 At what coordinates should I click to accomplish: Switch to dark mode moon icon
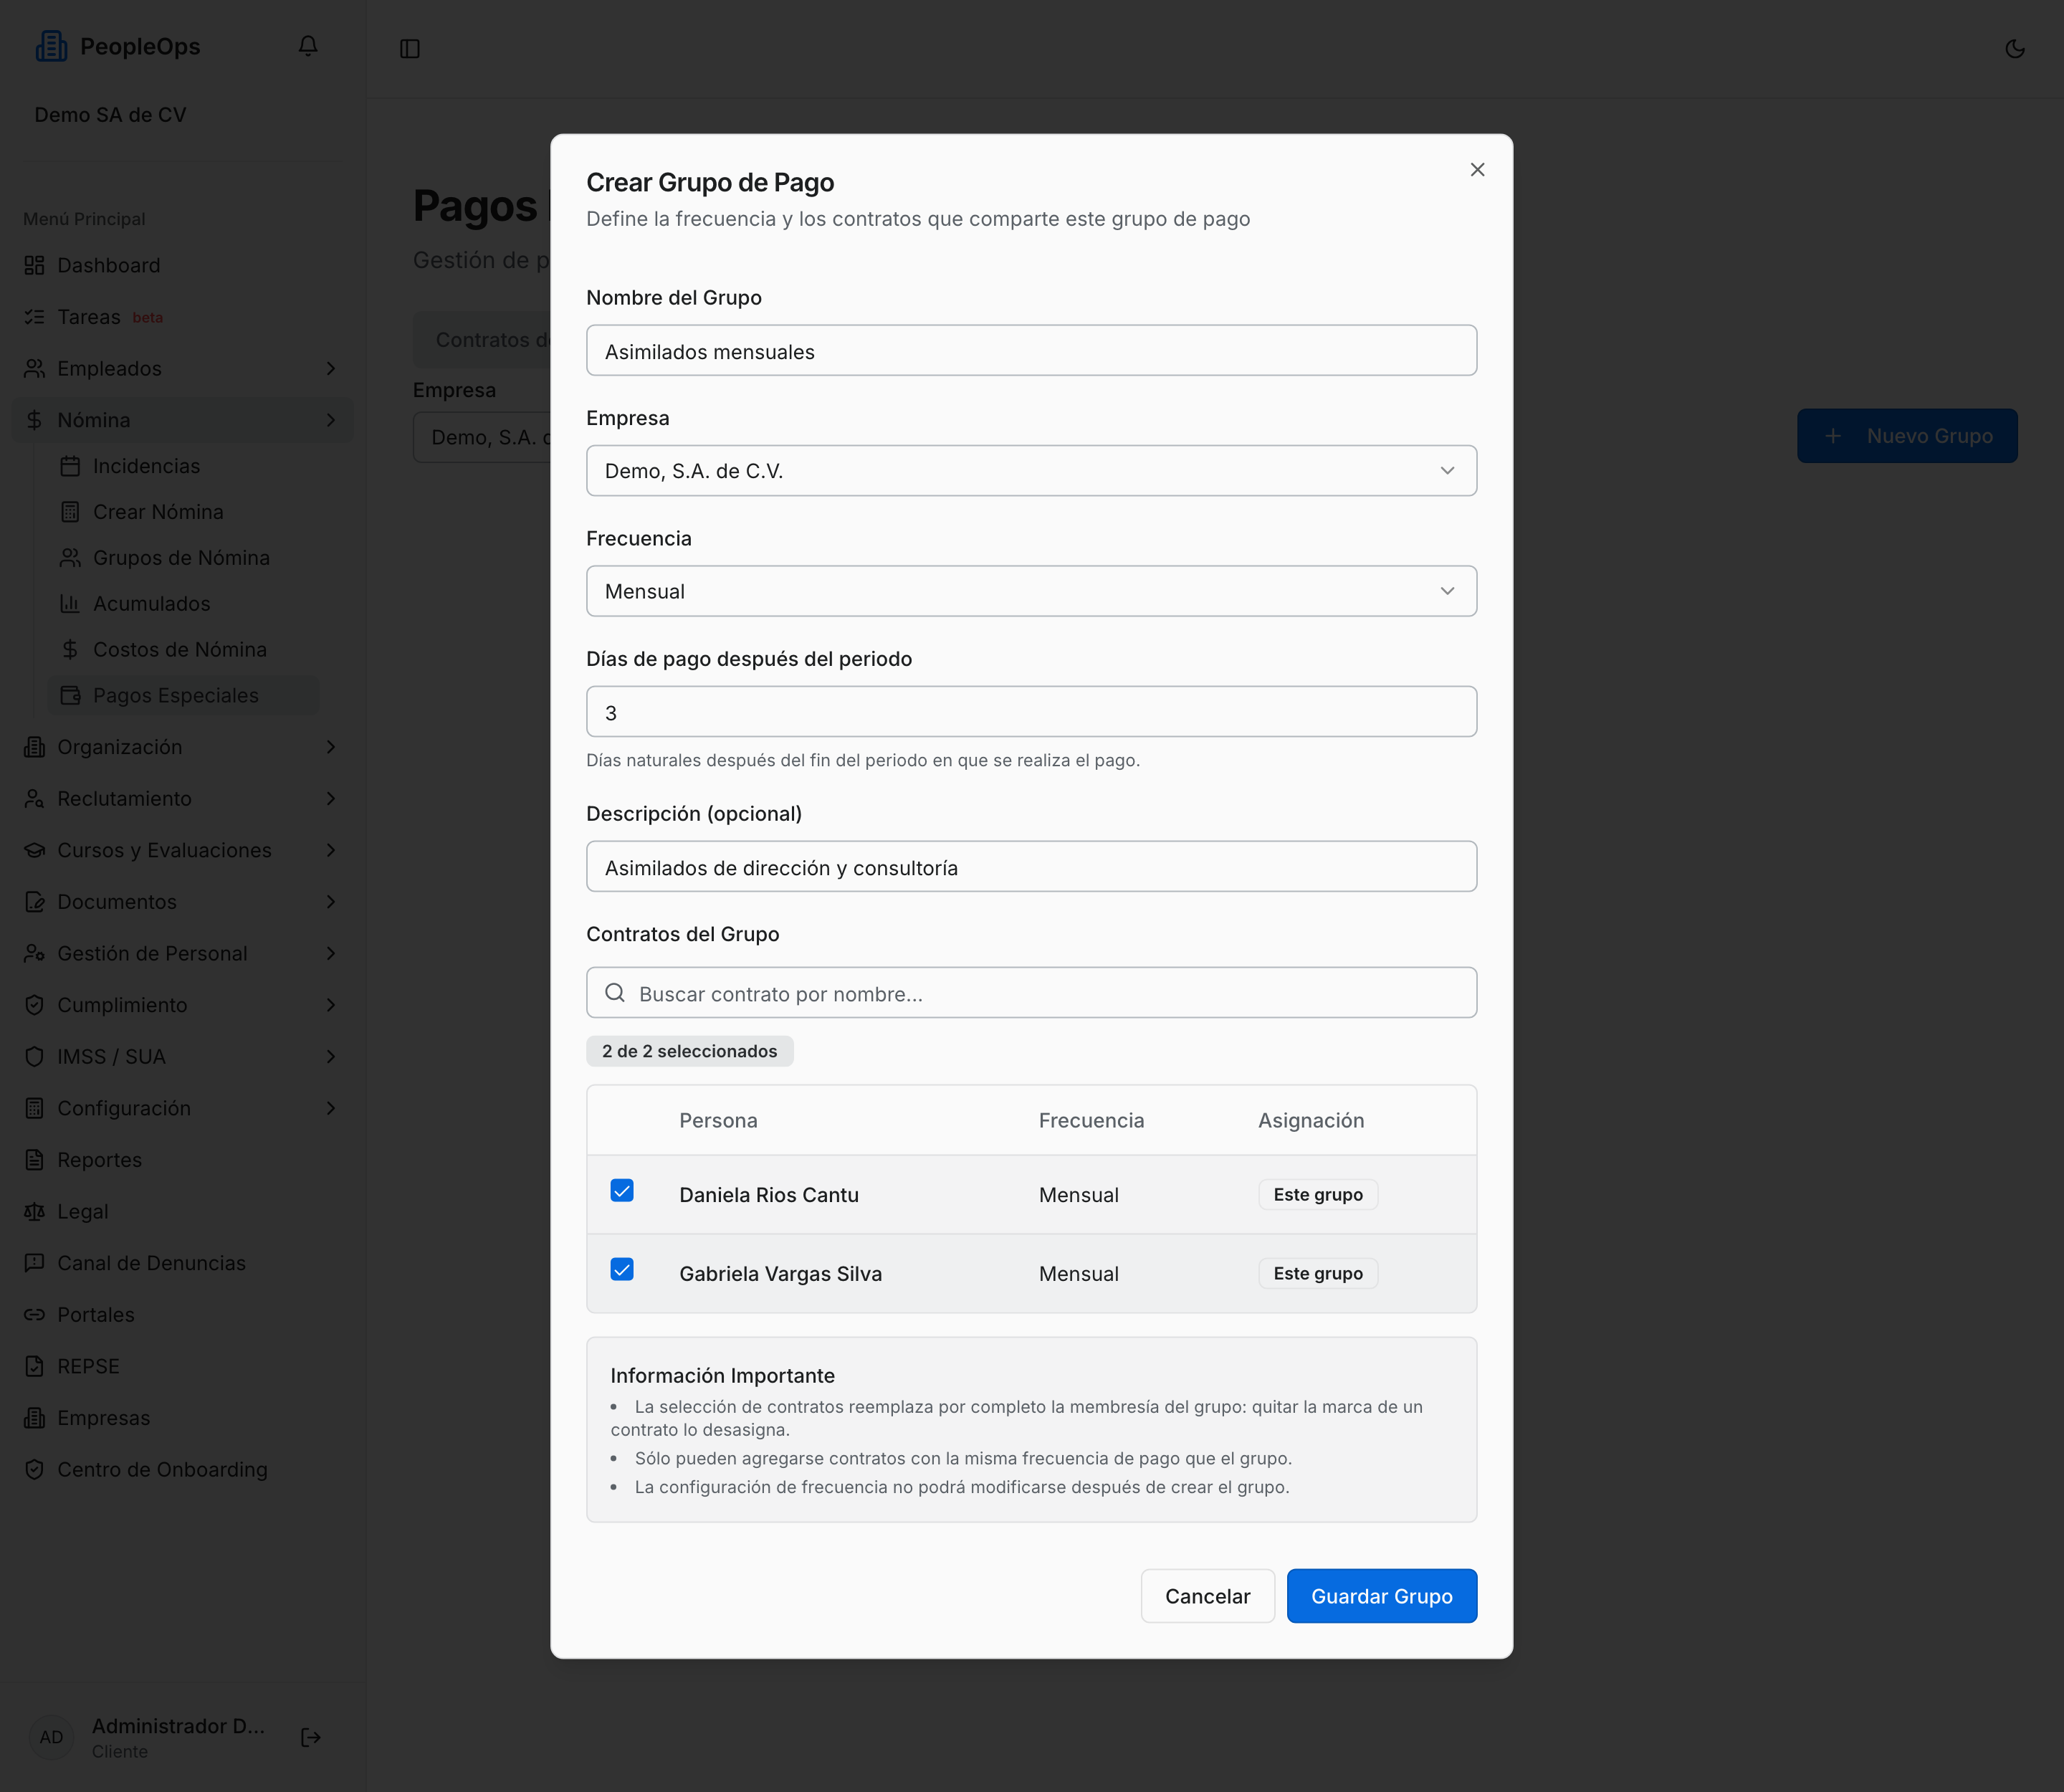click(x=2015, y=49)
